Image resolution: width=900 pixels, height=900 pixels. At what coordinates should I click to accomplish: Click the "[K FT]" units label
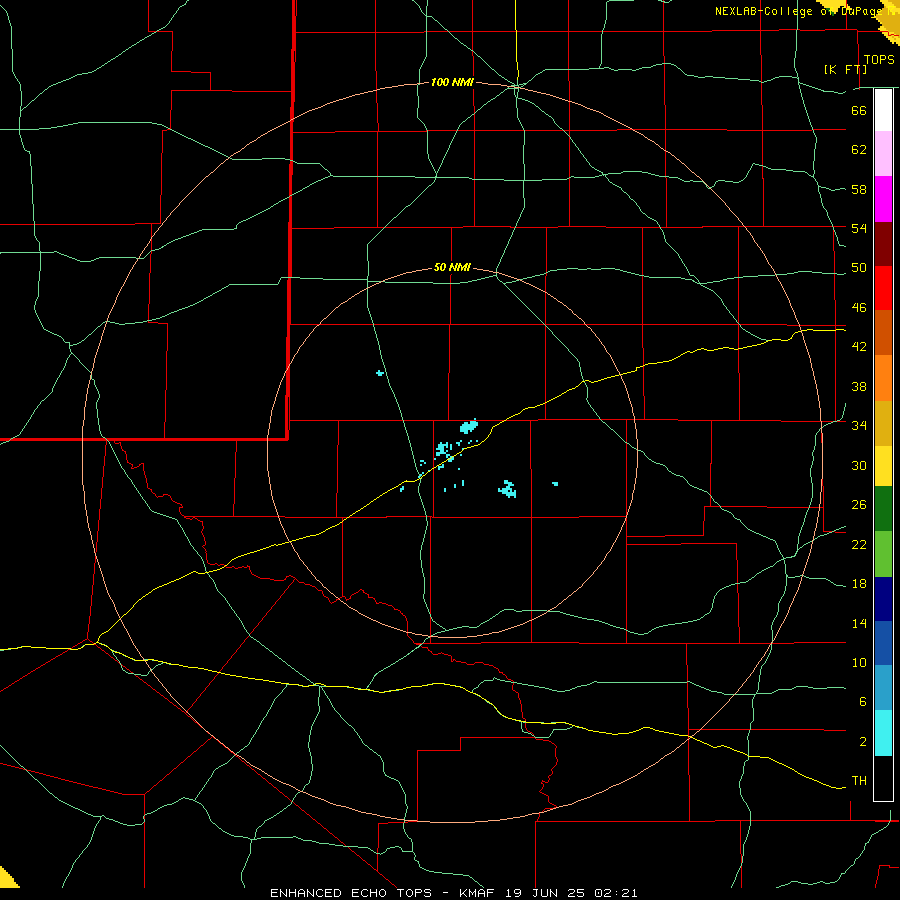[845, 69]
